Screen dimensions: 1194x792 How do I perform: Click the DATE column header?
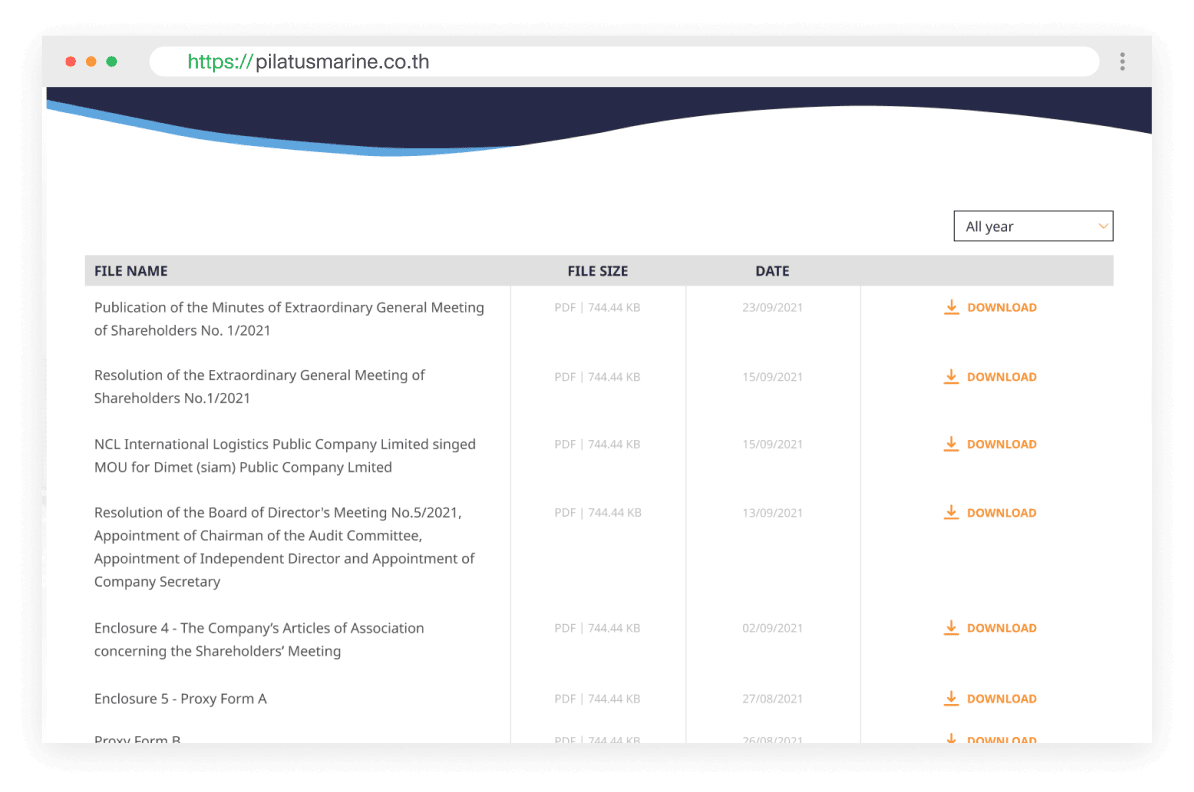click(x=772, y=271)
